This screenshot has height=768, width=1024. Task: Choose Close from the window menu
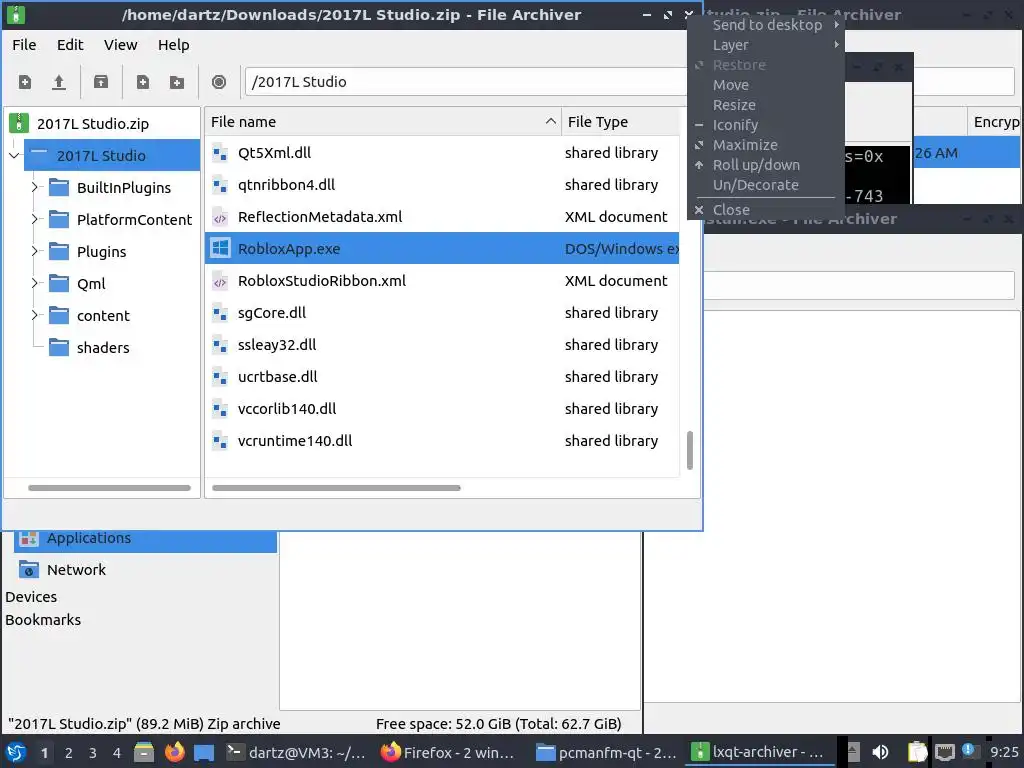tap(767, 210)
